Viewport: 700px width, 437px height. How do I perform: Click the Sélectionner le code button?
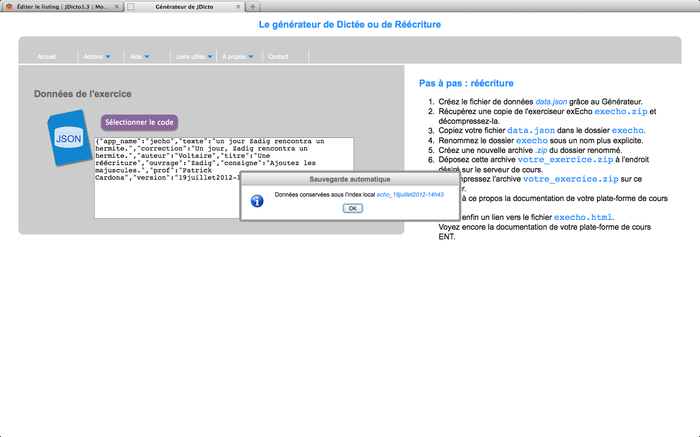click(x=139, y=122)
